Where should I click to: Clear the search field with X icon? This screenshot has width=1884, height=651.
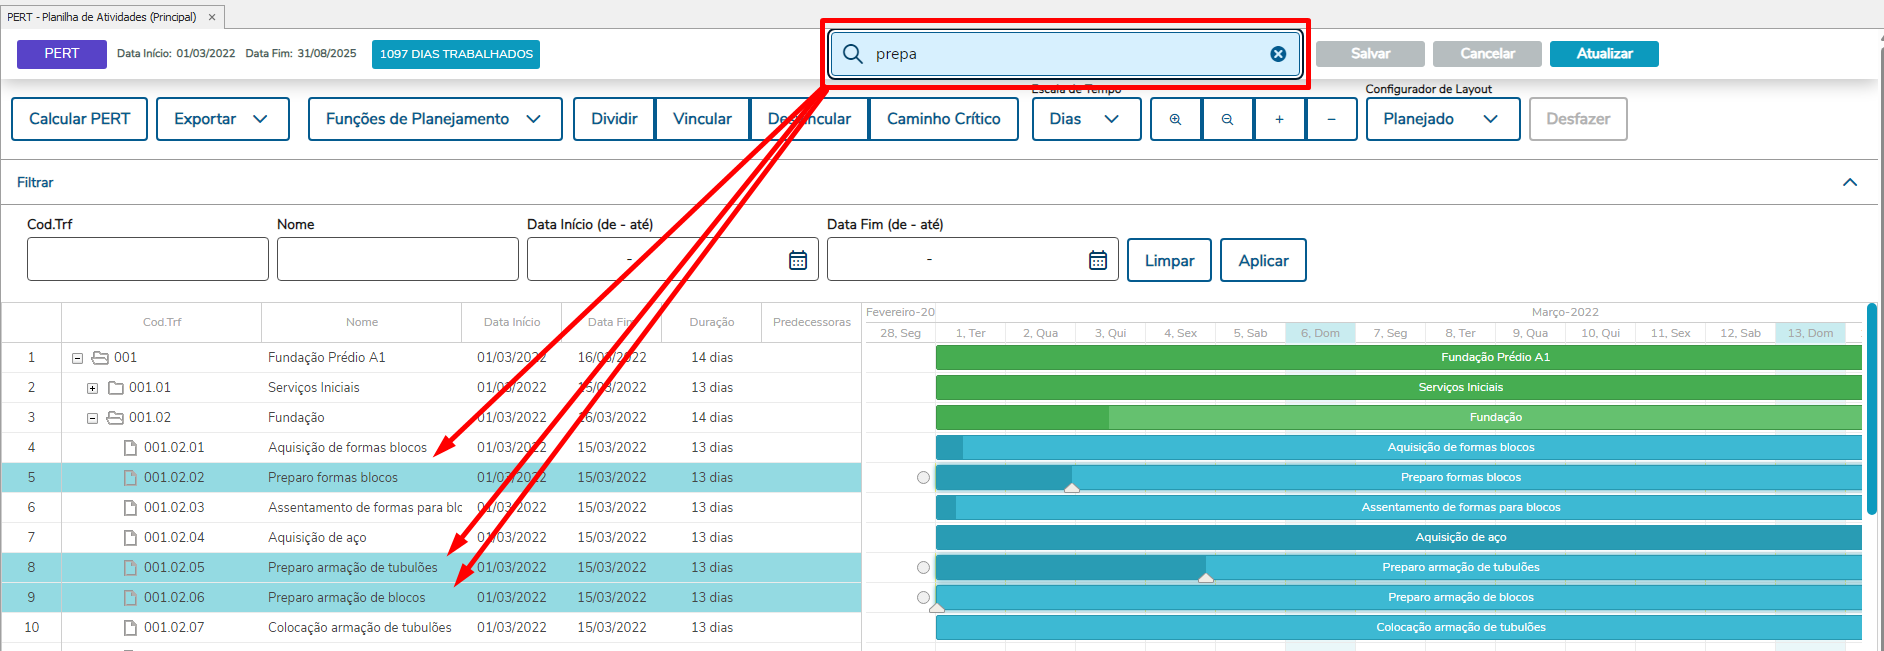point(1278,54)
